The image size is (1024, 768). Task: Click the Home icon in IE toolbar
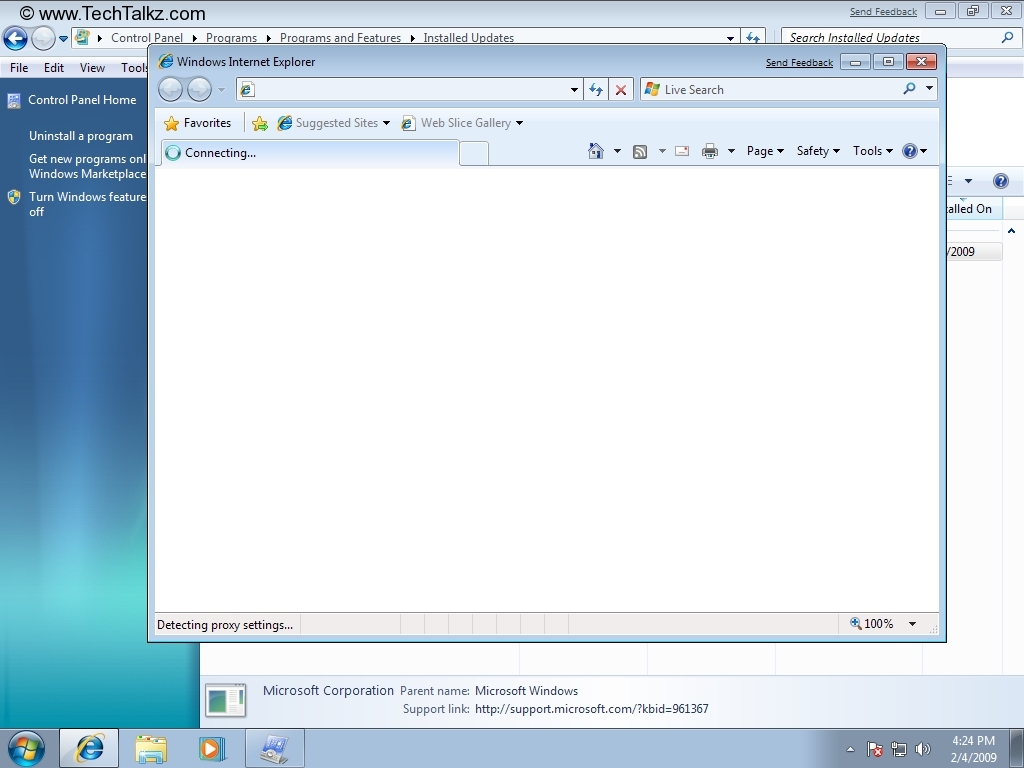(596, 151)
